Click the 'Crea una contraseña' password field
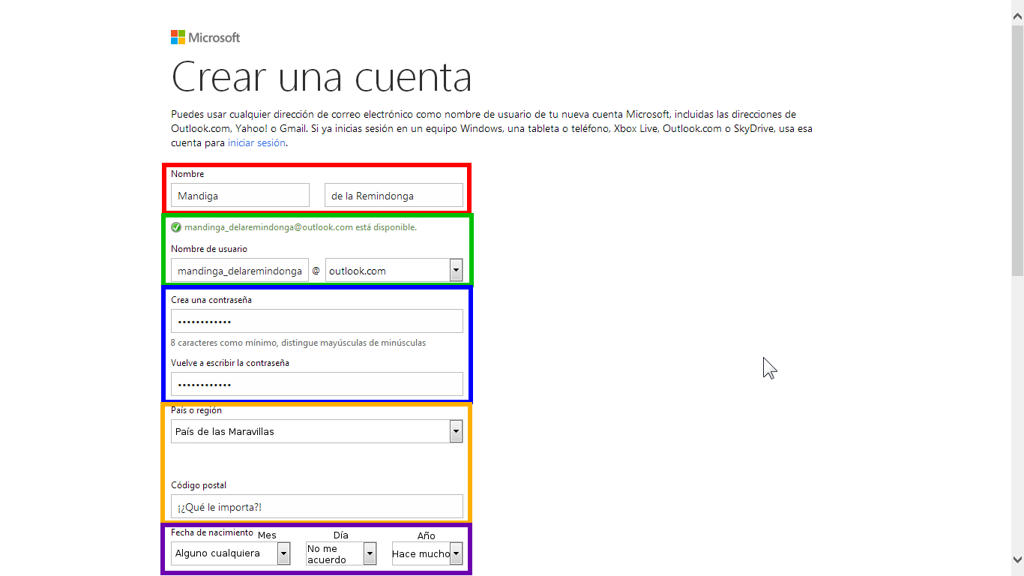Screen dimensions: 1024x576 [x=317, y=321]
